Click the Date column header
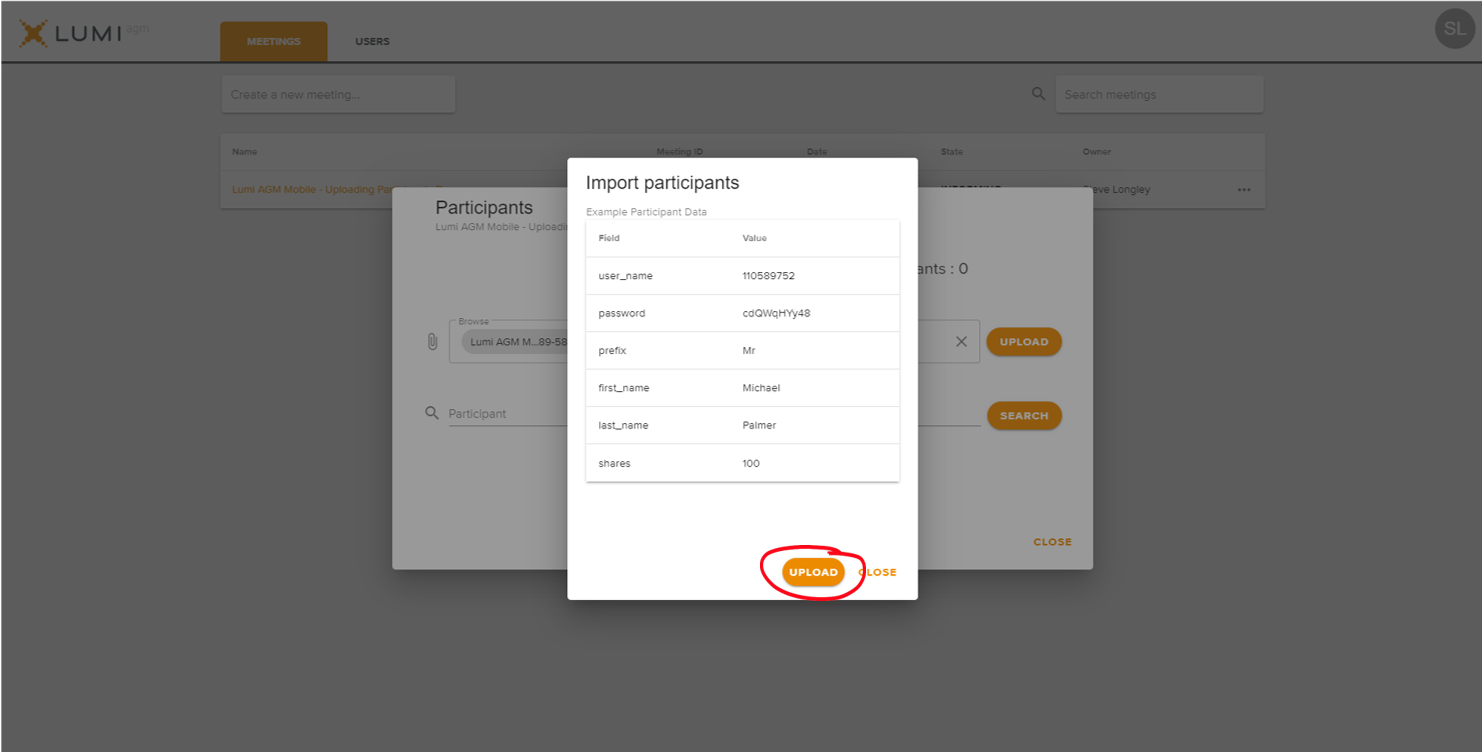This screenshot has height=752, width=1482. (x=816, y=152)
